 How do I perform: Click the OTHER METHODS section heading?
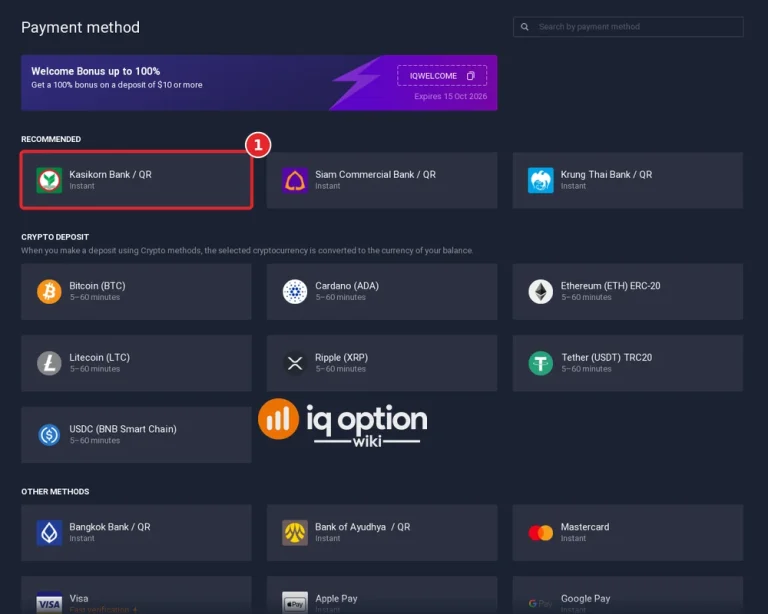pyautogui.click(x=55, y=492)
